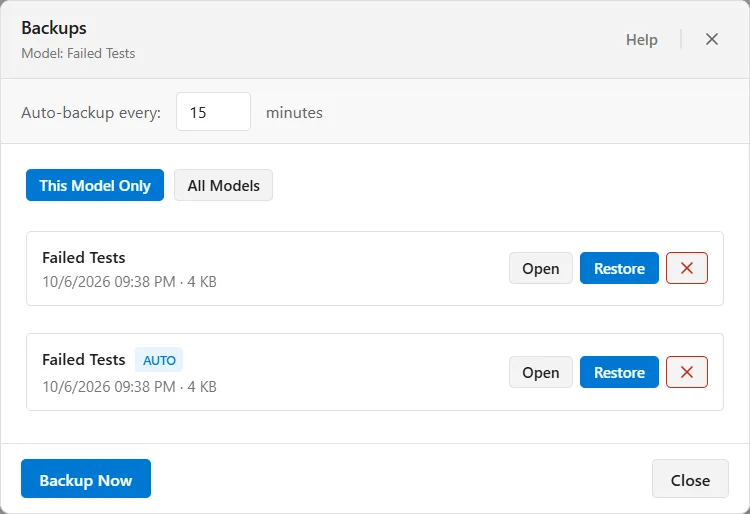Viewport: 750px width, 514px height.
Task: Click the Backup Now button
Action: point(86,479)
